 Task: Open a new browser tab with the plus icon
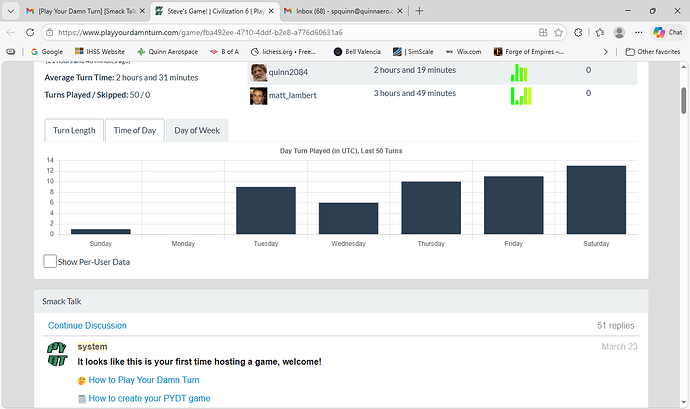pyautogui.click(x=418, y=10)
